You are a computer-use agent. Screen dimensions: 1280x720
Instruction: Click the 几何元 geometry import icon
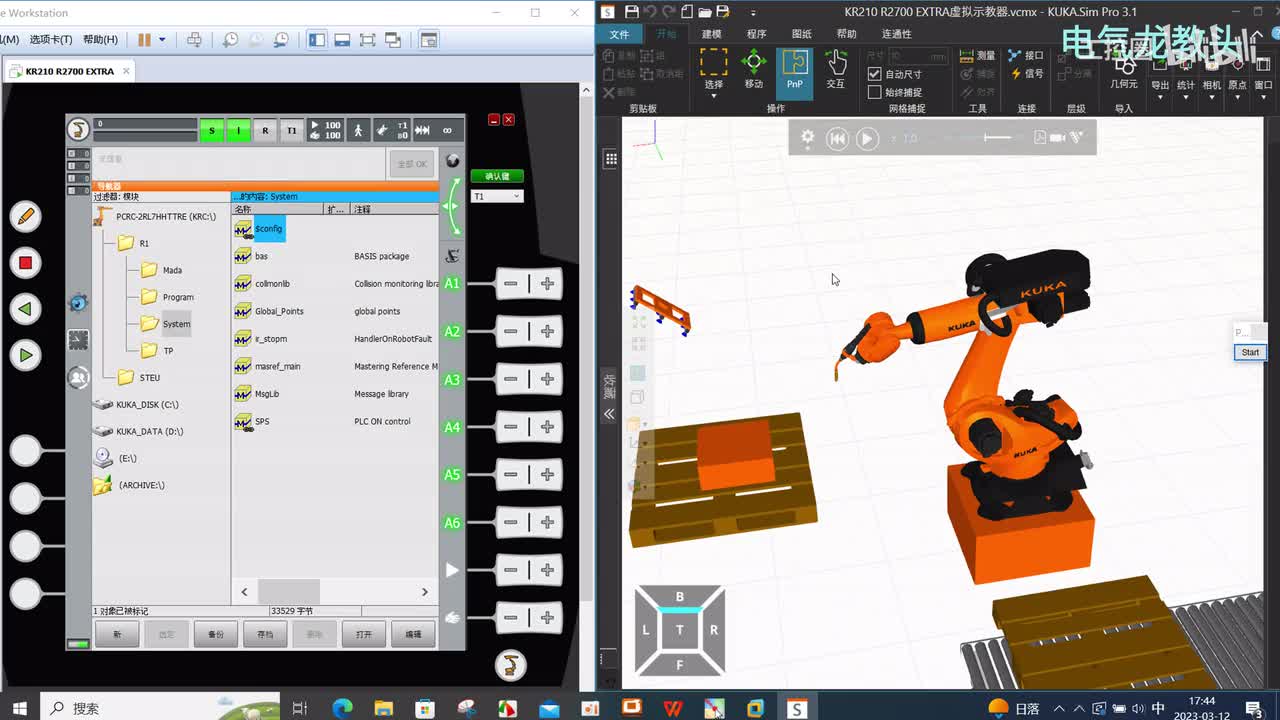1124,71
